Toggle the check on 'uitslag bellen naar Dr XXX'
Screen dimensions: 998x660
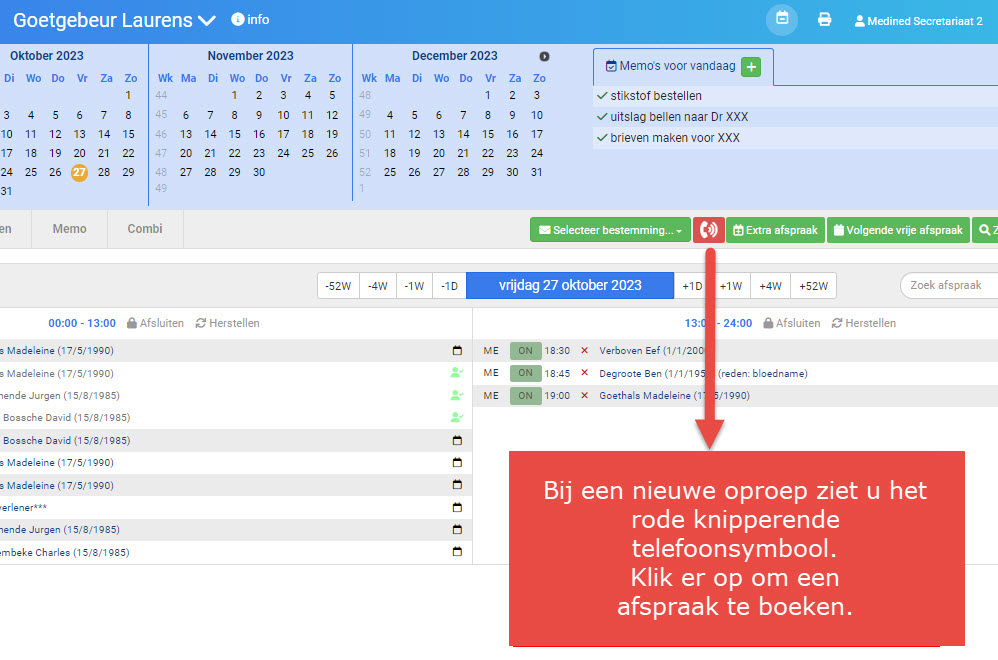[602, 117]
